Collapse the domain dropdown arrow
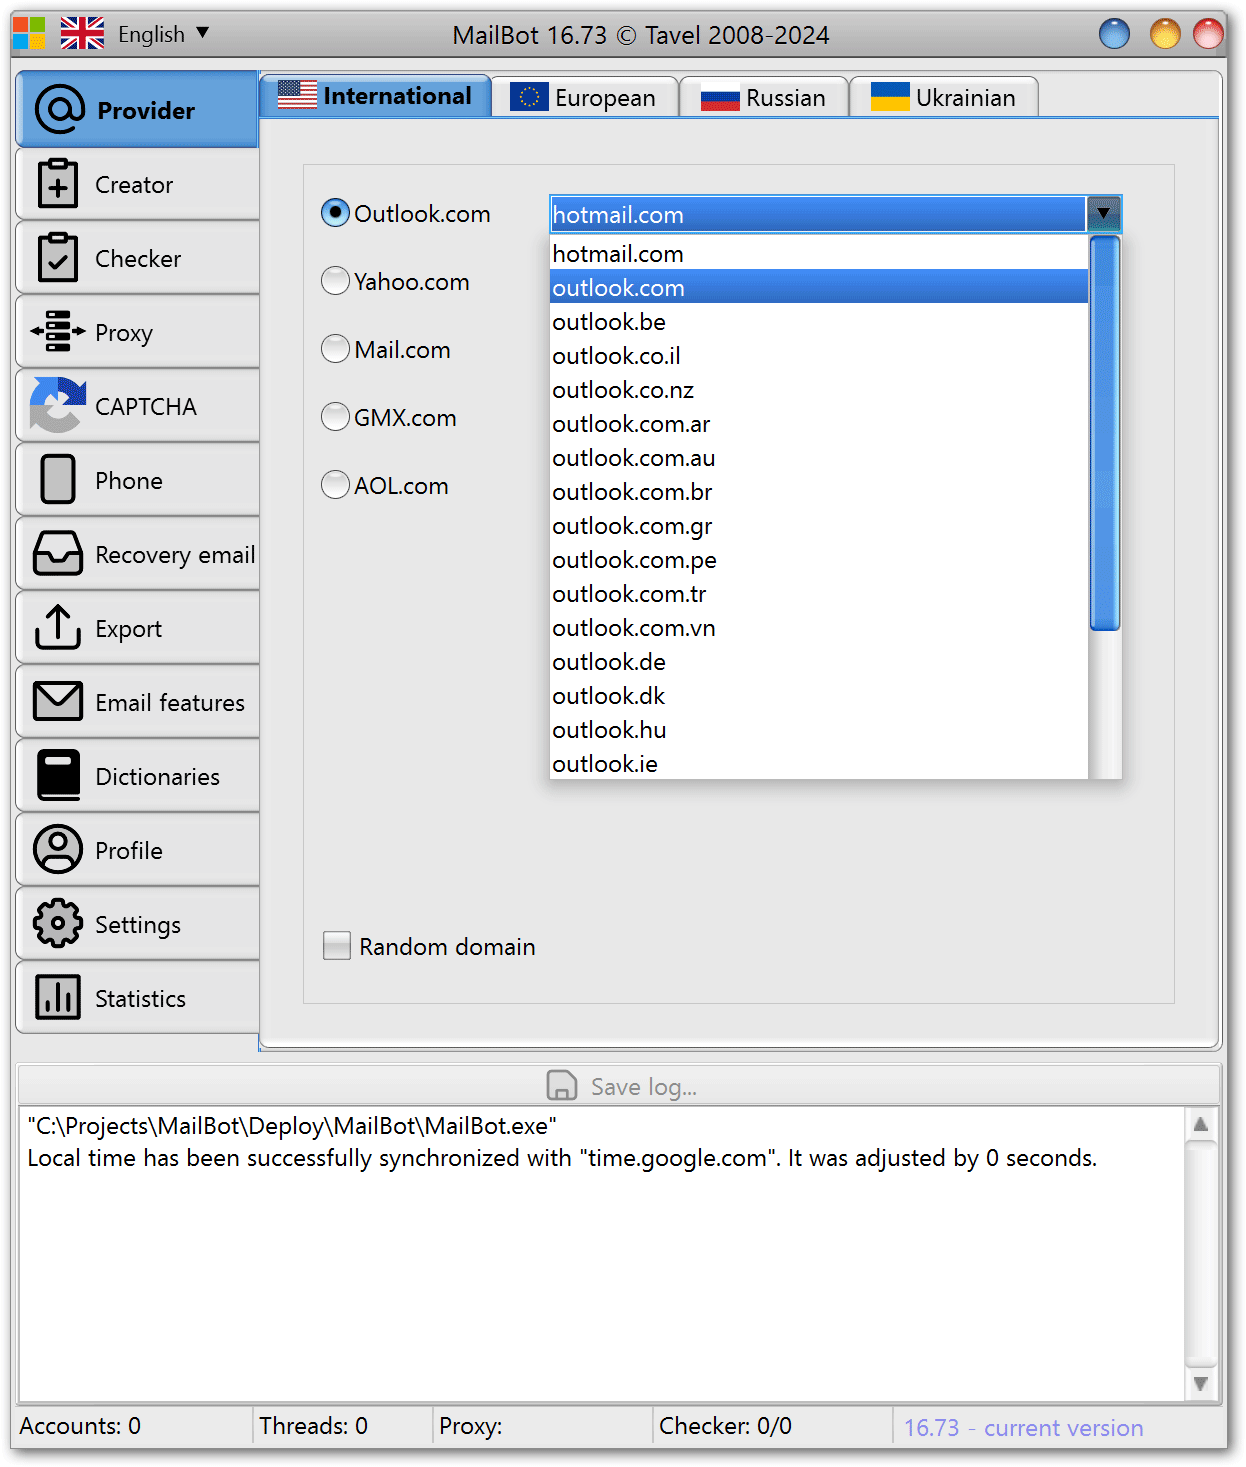The width and height of the screenshot is (1246, 1467). (1103, 214)
